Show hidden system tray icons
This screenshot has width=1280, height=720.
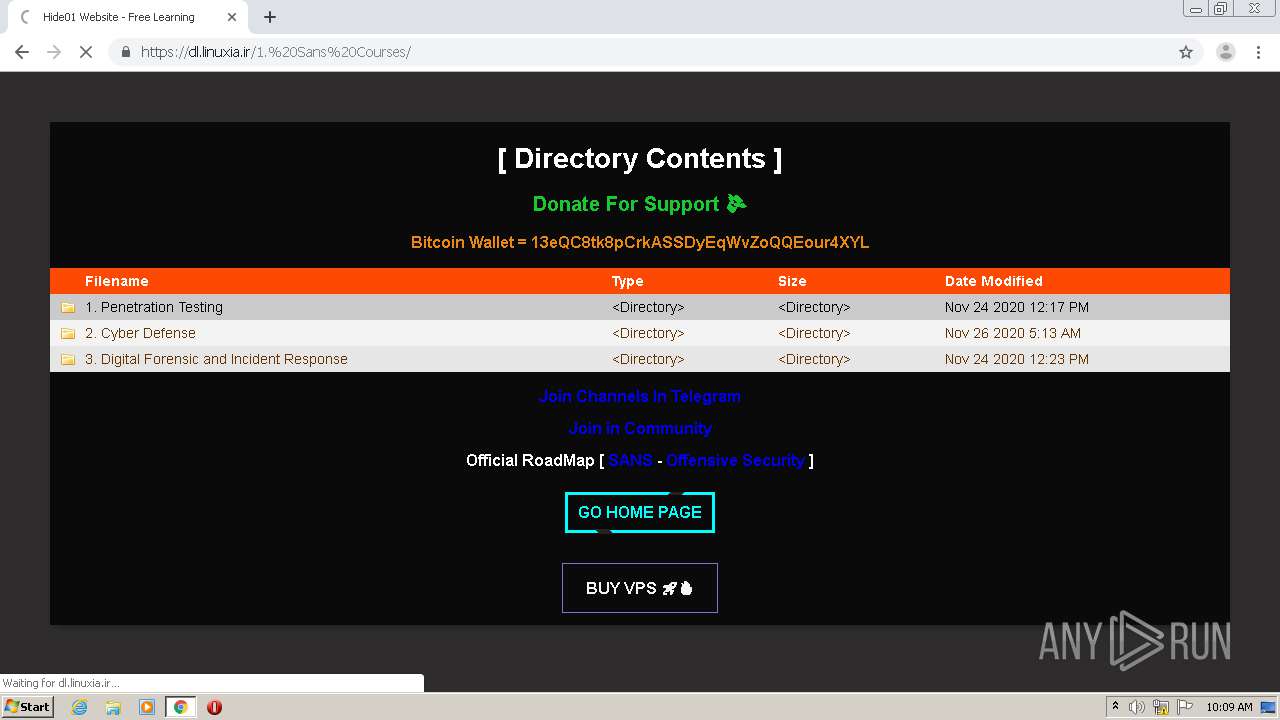pos(1116,707)
